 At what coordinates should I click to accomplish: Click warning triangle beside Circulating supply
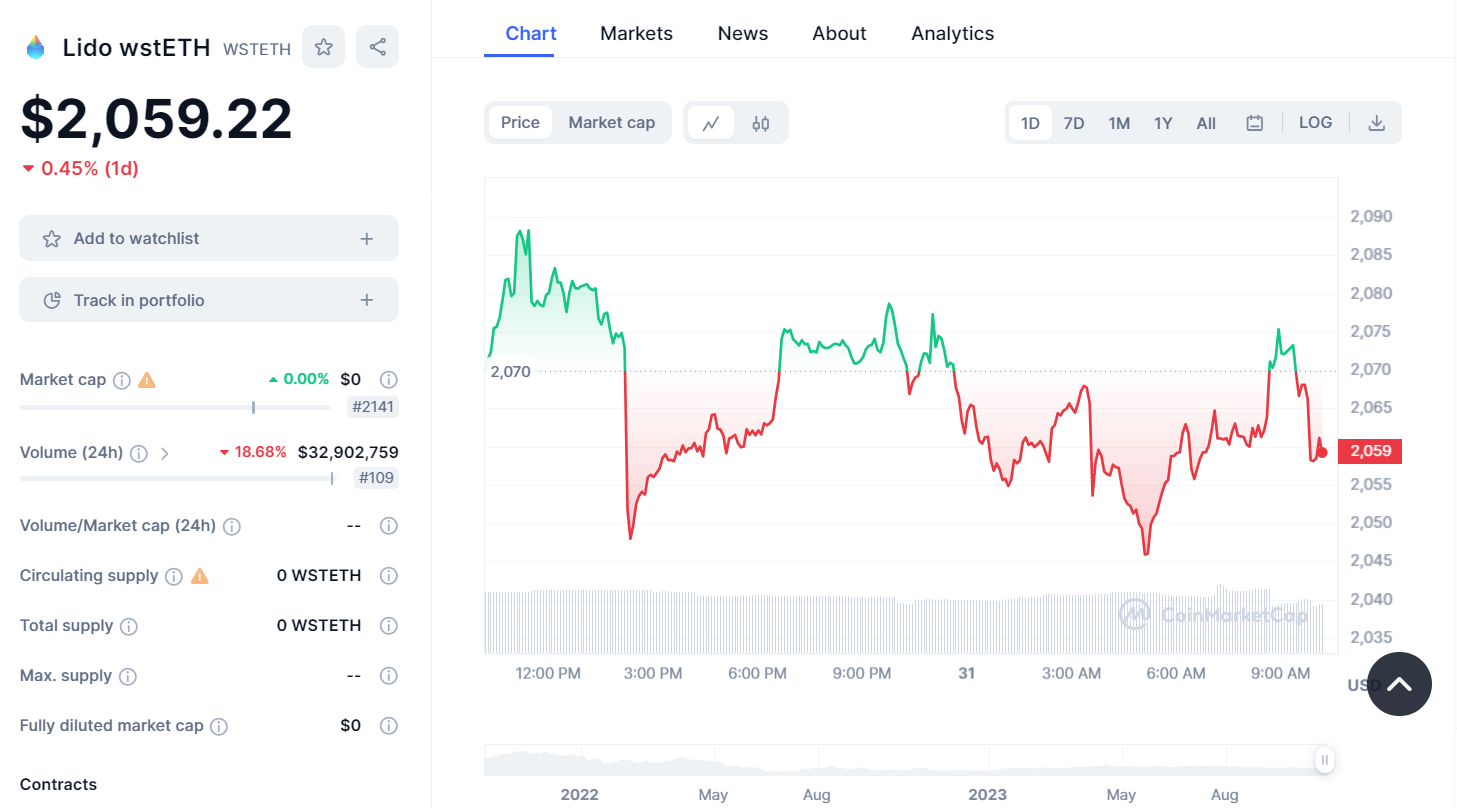[x=199, y=576]
